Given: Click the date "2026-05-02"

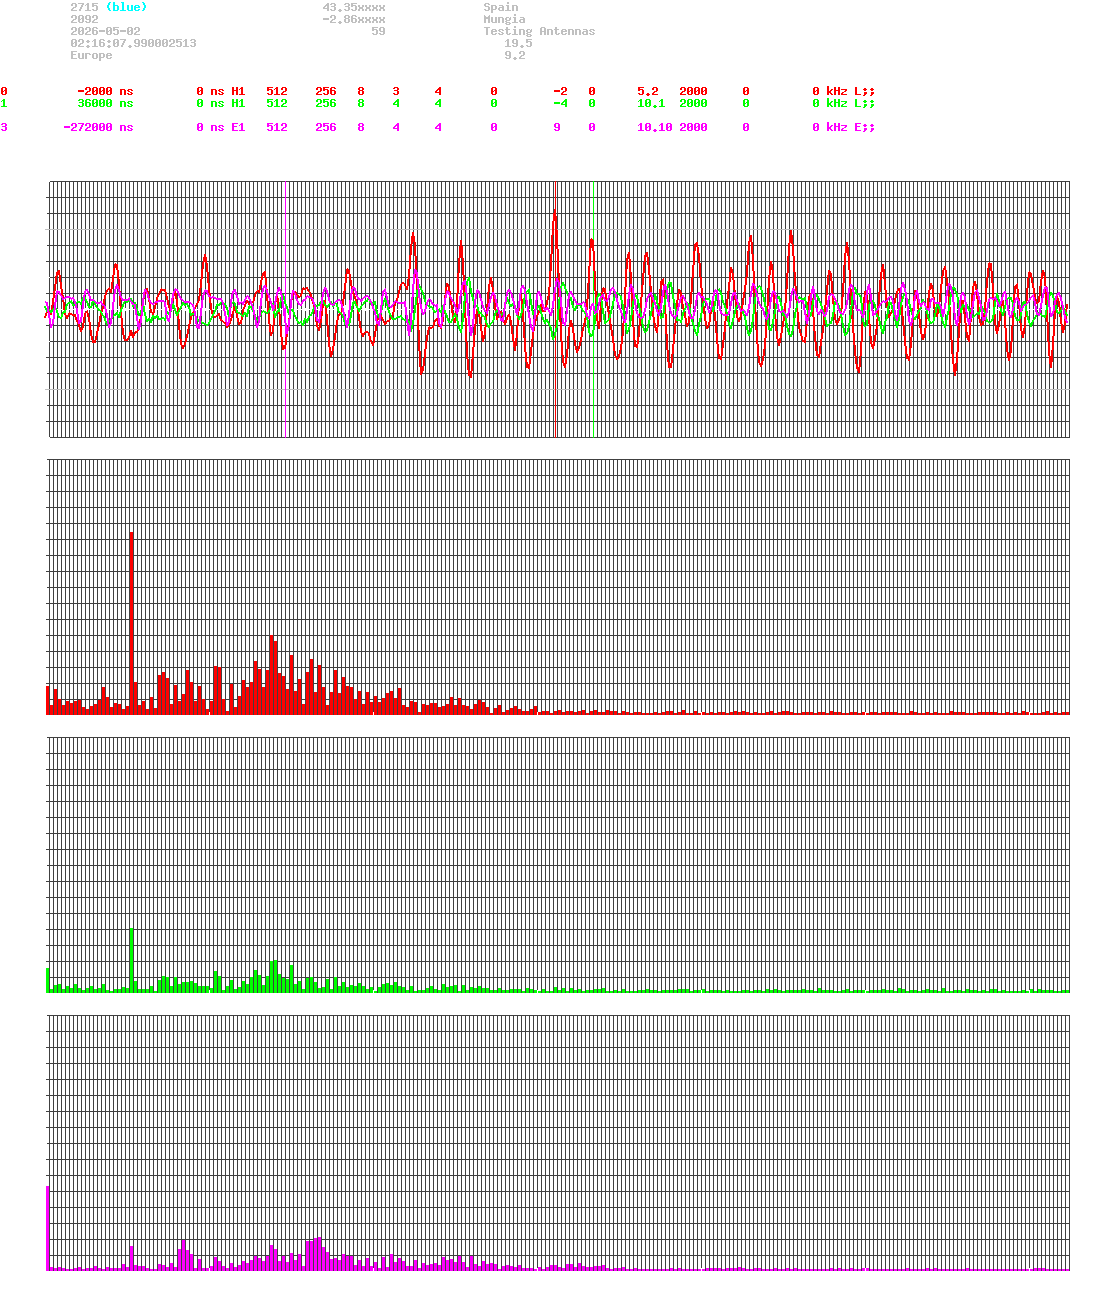Looking at the screenshot, I should click(x=105, y=31).
